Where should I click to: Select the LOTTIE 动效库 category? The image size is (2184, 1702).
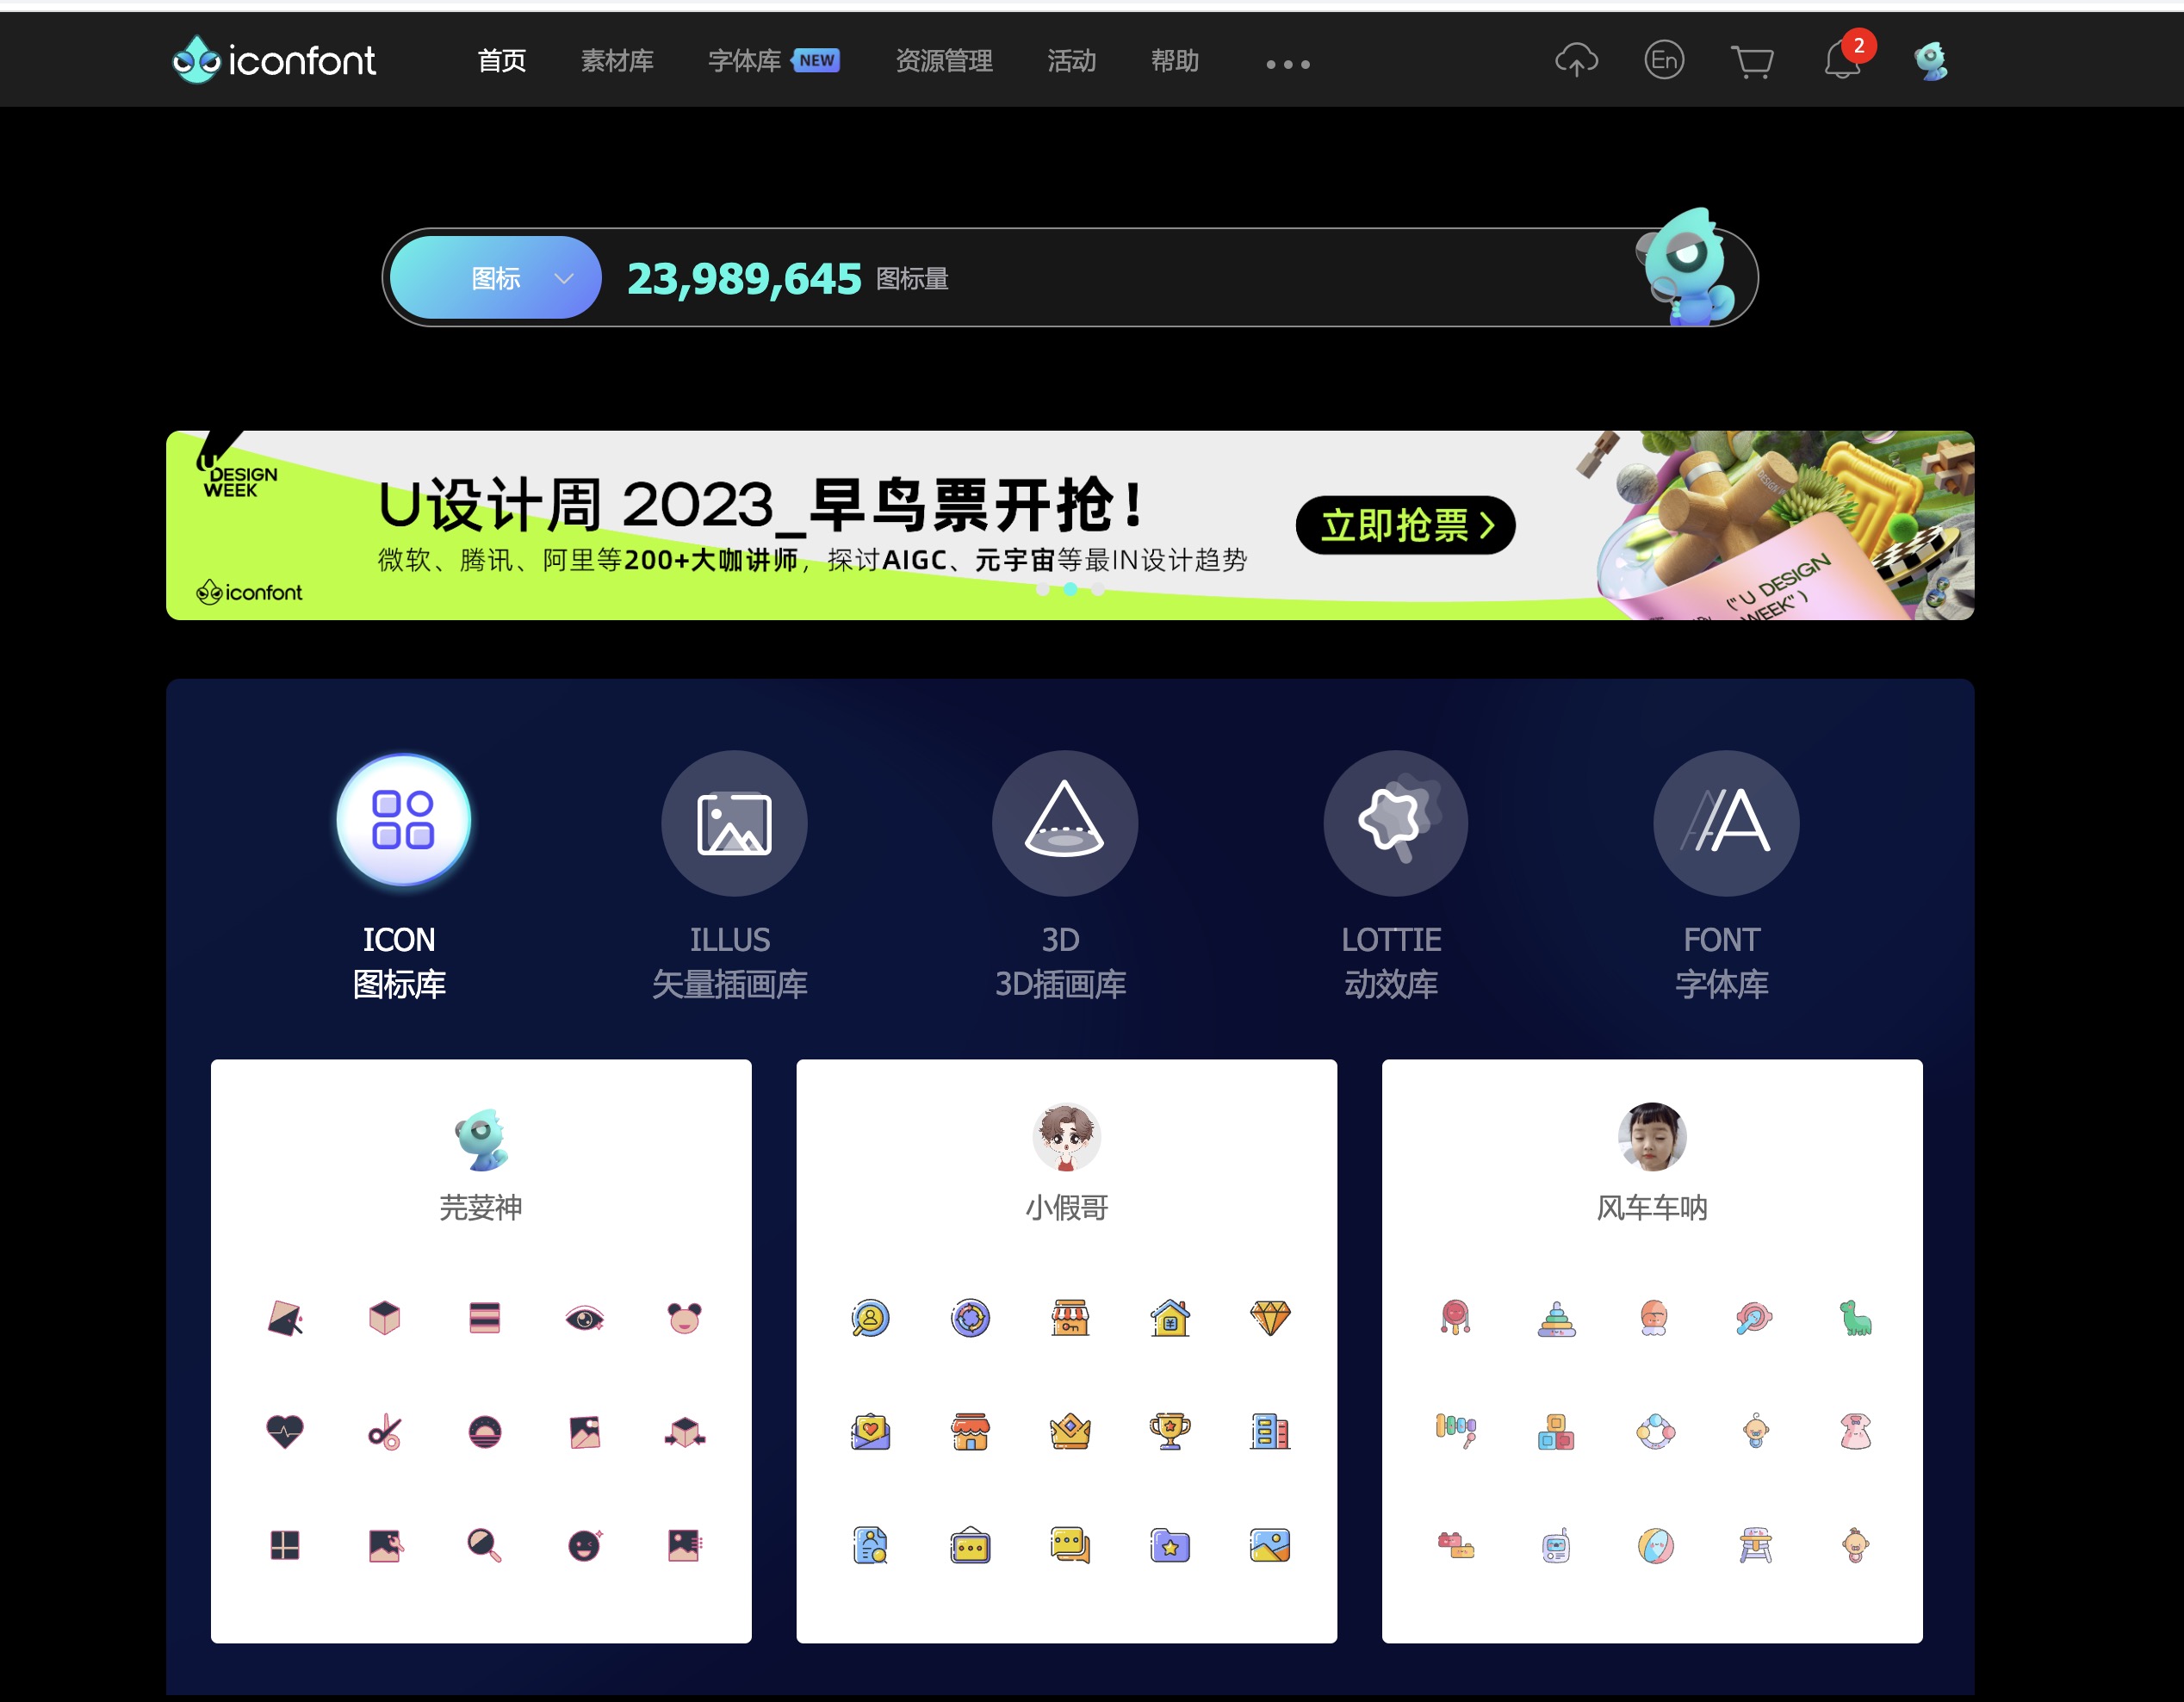click(1394, 822)
